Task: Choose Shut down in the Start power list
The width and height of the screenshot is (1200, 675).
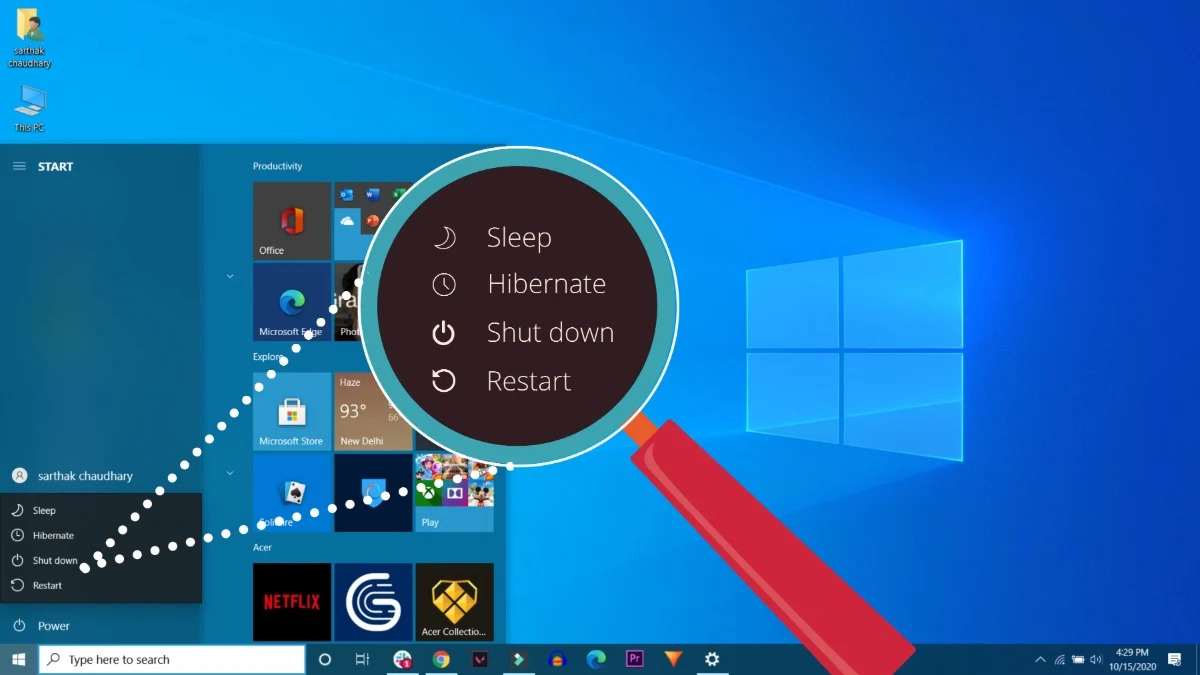Action: (x=54, y=561)
